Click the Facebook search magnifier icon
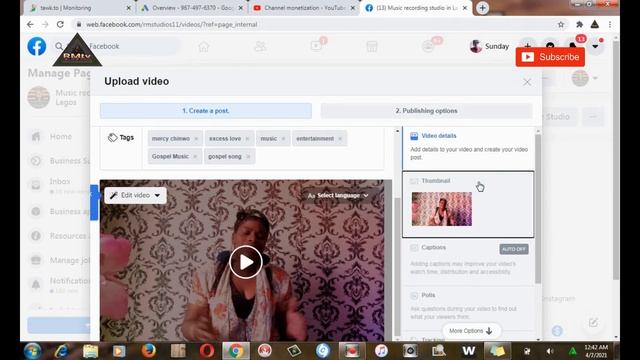 pos(59,47)
